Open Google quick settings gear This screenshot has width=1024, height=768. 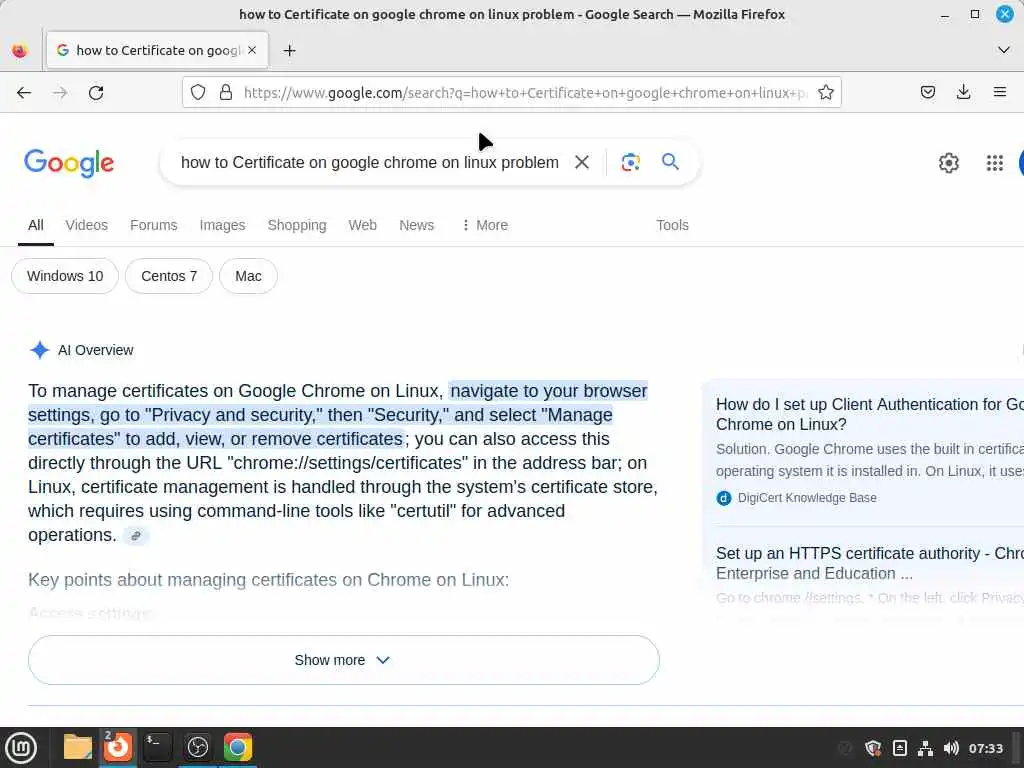948,163
